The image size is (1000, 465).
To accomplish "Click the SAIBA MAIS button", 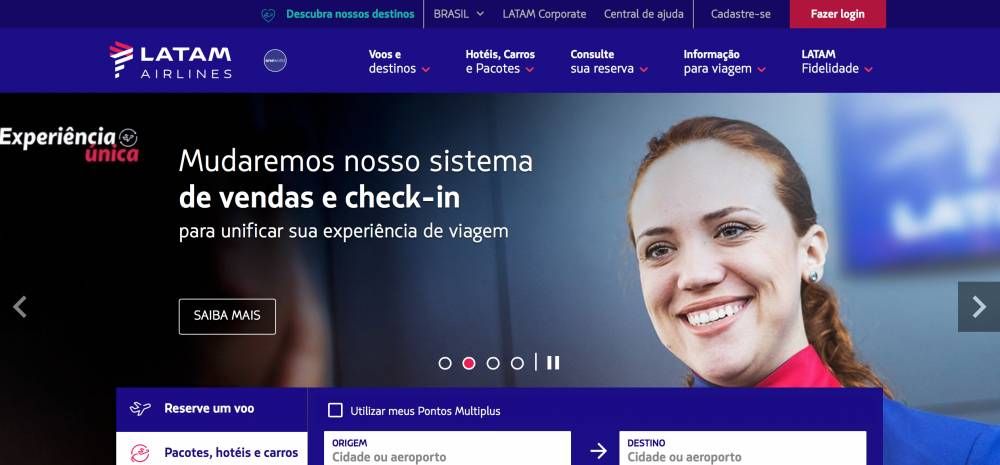I will point(227,316).
